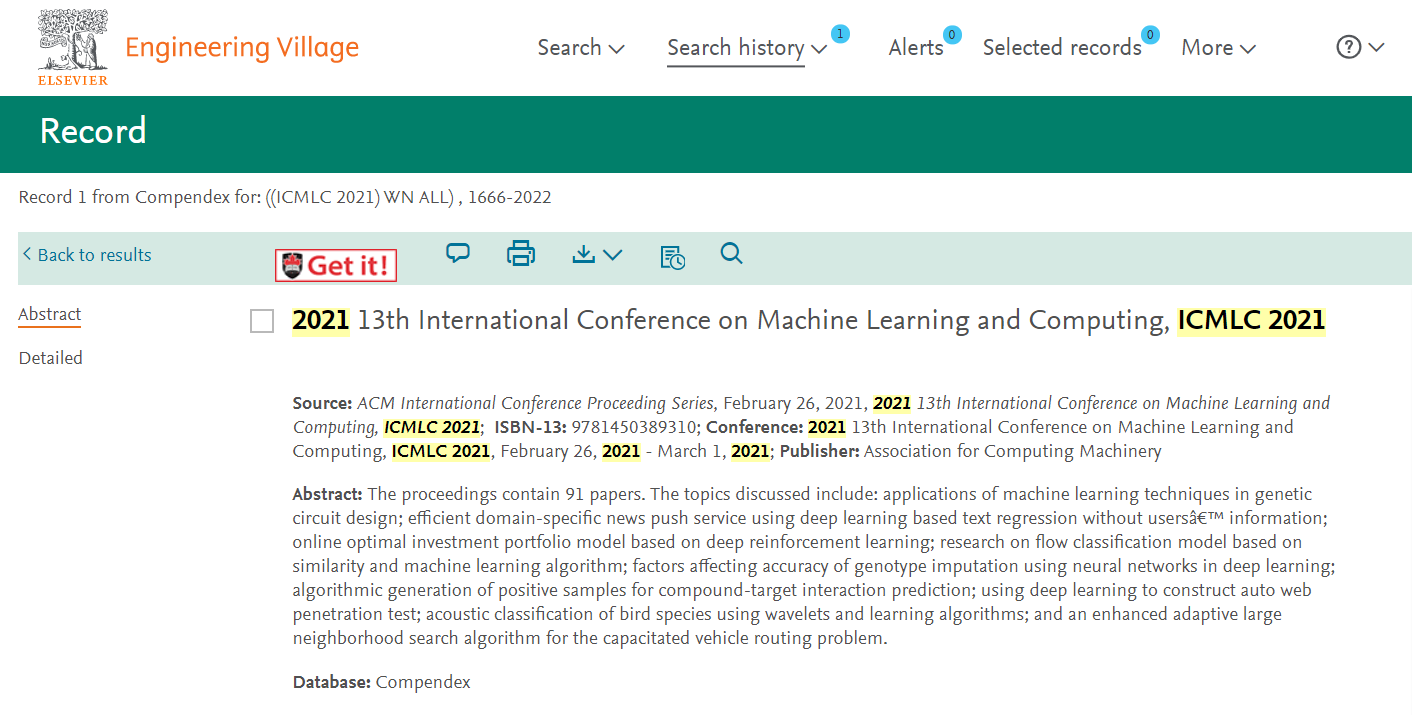
Task: Click the Alerts count badge
Action: coord(952,35)
